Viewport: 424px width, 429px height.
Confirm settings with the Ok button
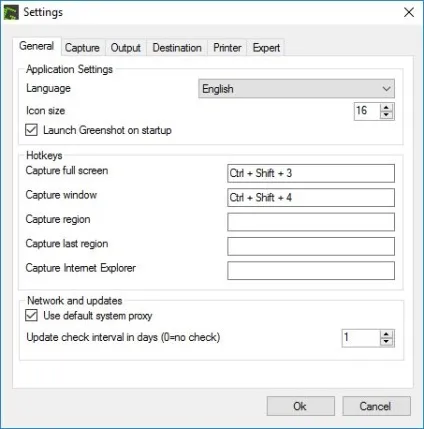[x=301, y=406]
